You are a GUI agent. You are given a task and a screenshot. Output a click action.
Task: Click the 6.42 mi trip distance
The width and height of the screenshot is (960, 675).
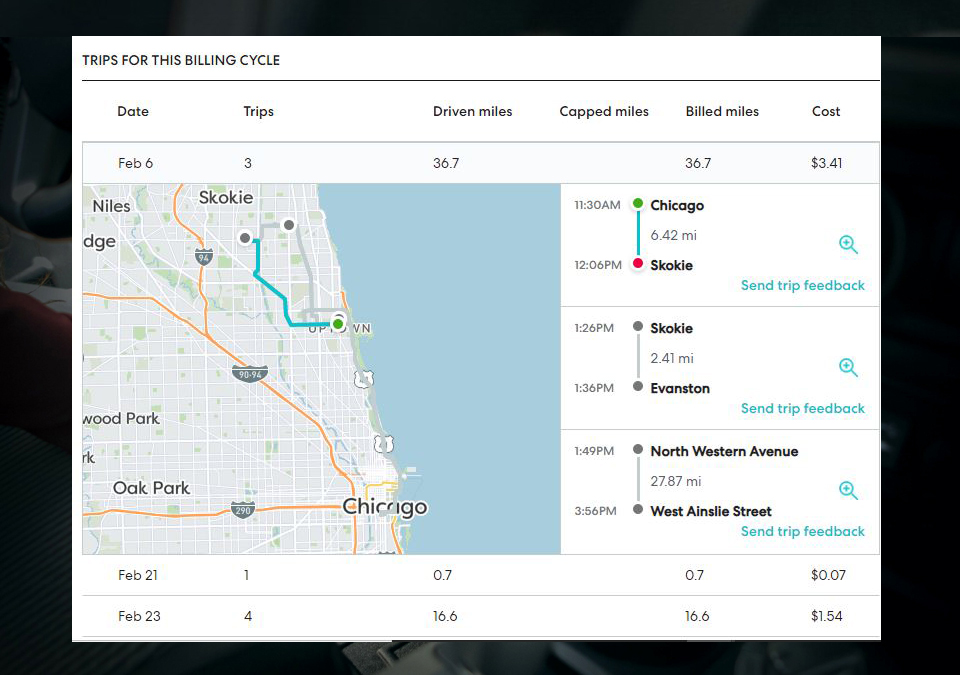tap(673, 235)
